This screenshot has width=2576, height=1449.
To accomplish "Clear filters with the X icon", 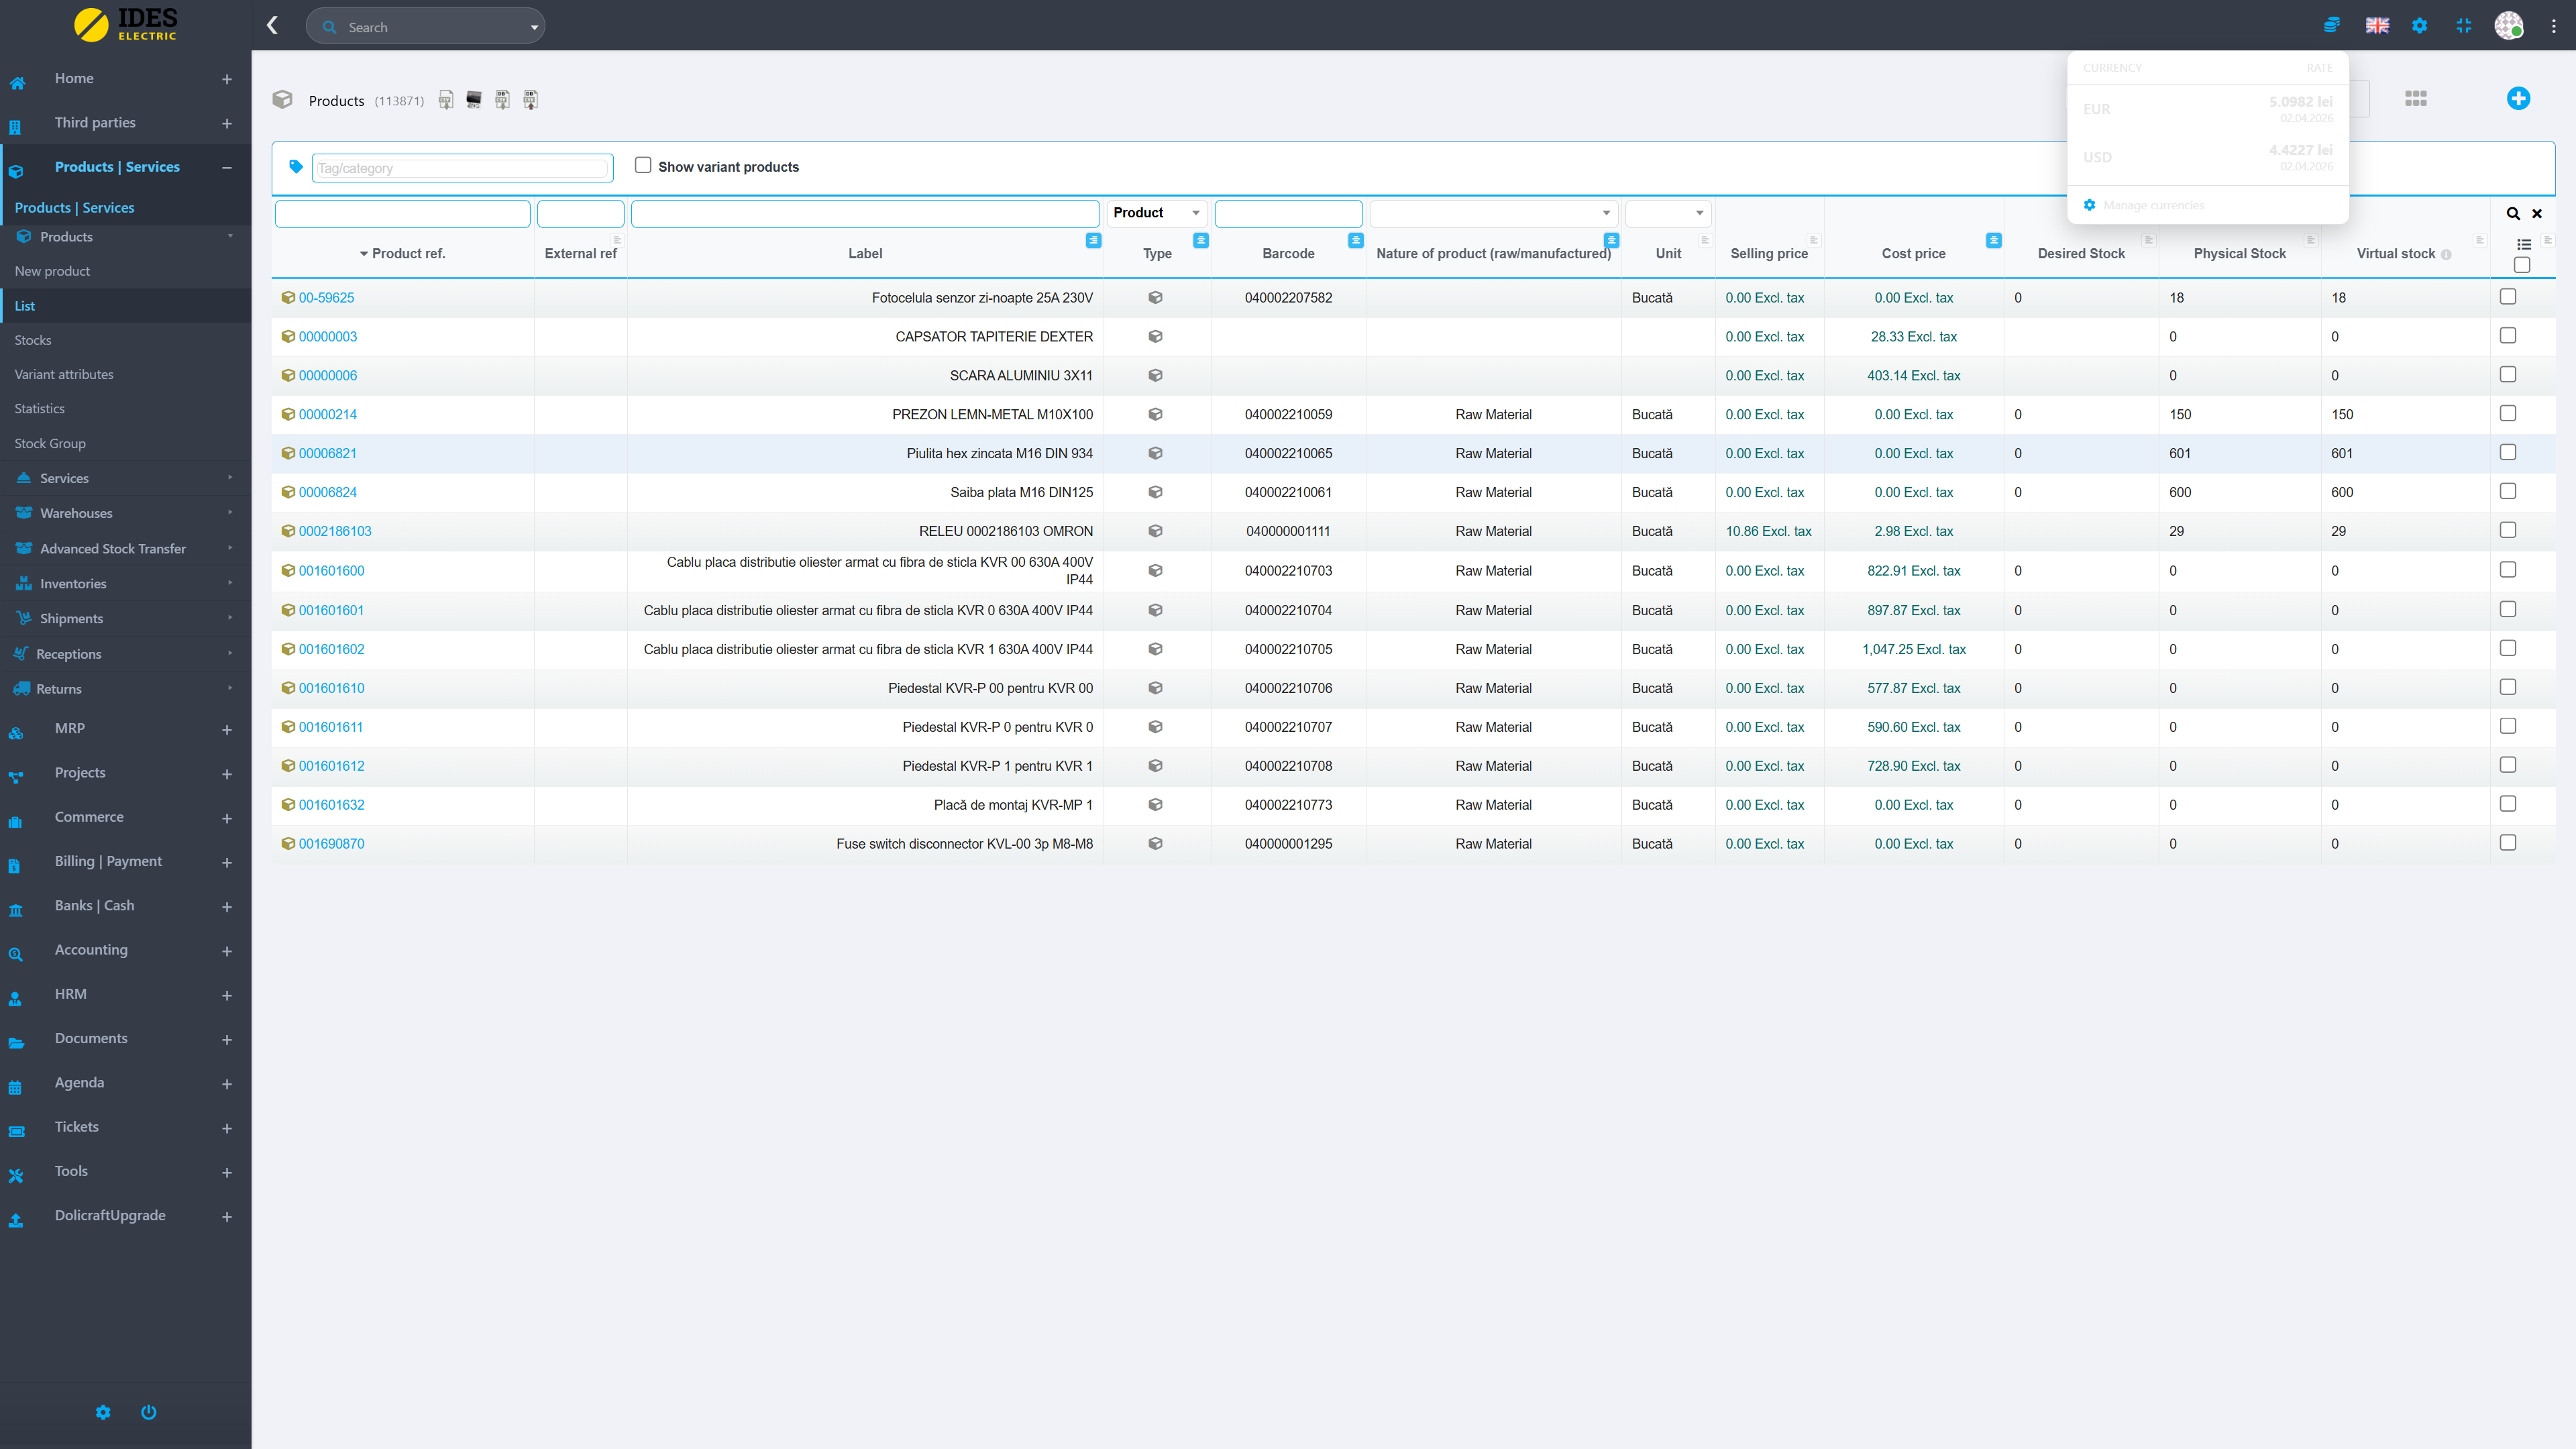I will click(x=2537, y=213).
